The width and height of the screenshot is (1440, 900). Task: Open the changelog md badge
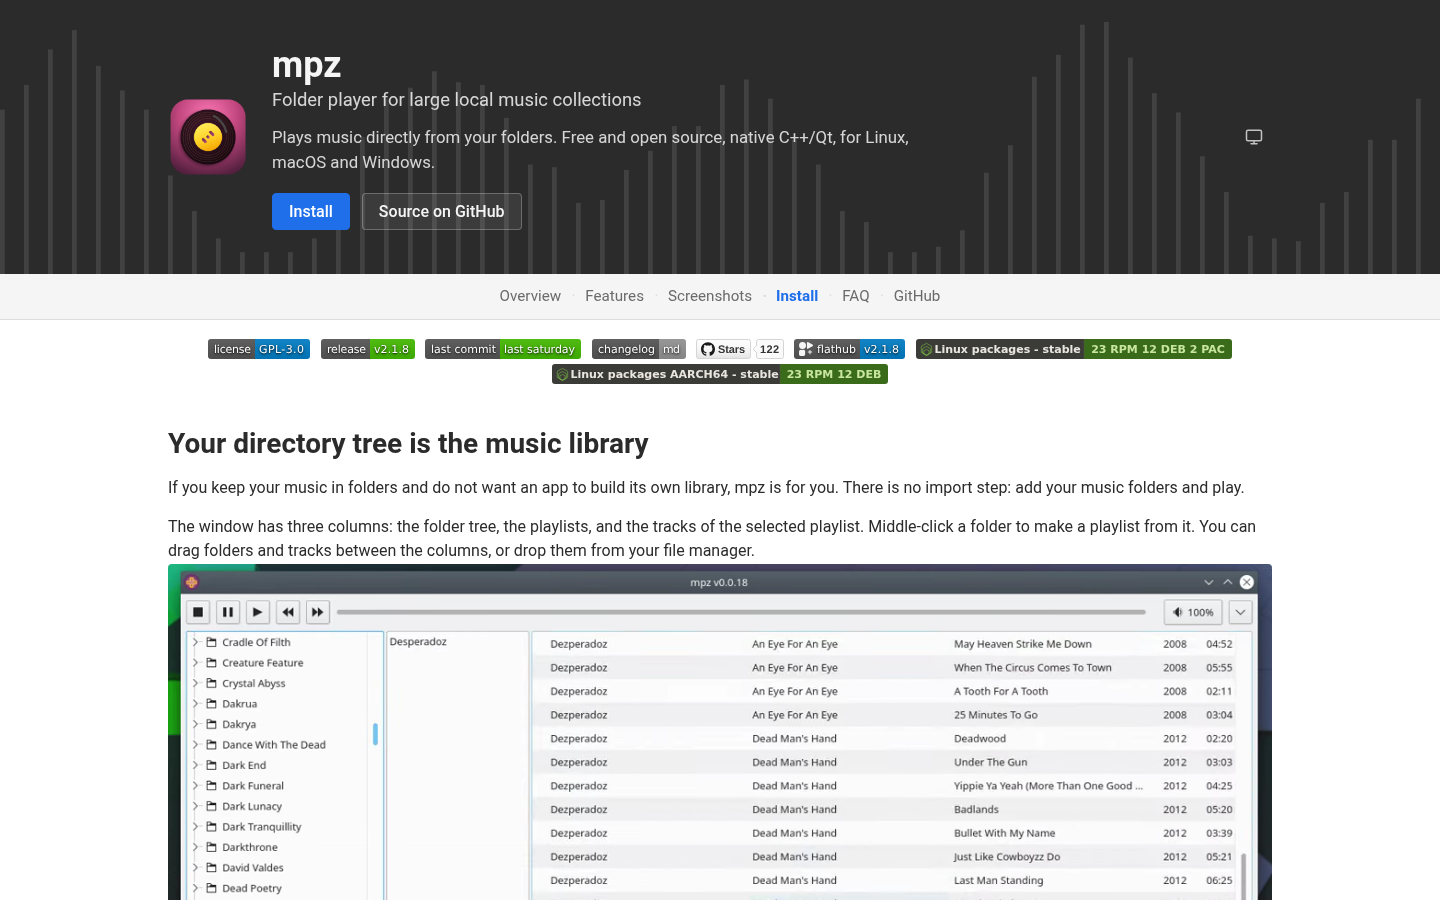tap(639, 349)
